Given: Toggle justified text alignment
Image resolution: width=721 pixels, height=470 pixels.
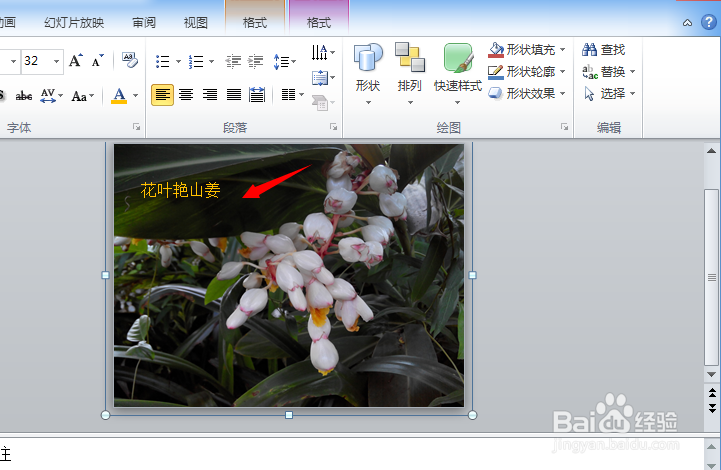Looking at the screenshot, I should click(234, 95).
